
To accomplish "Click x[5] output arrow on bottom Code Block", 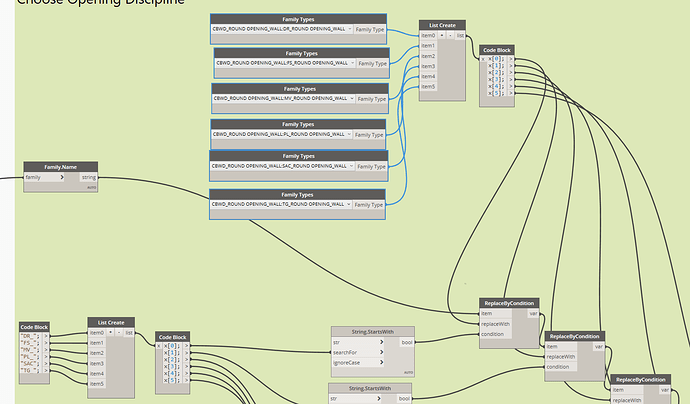I will [187, 380].
